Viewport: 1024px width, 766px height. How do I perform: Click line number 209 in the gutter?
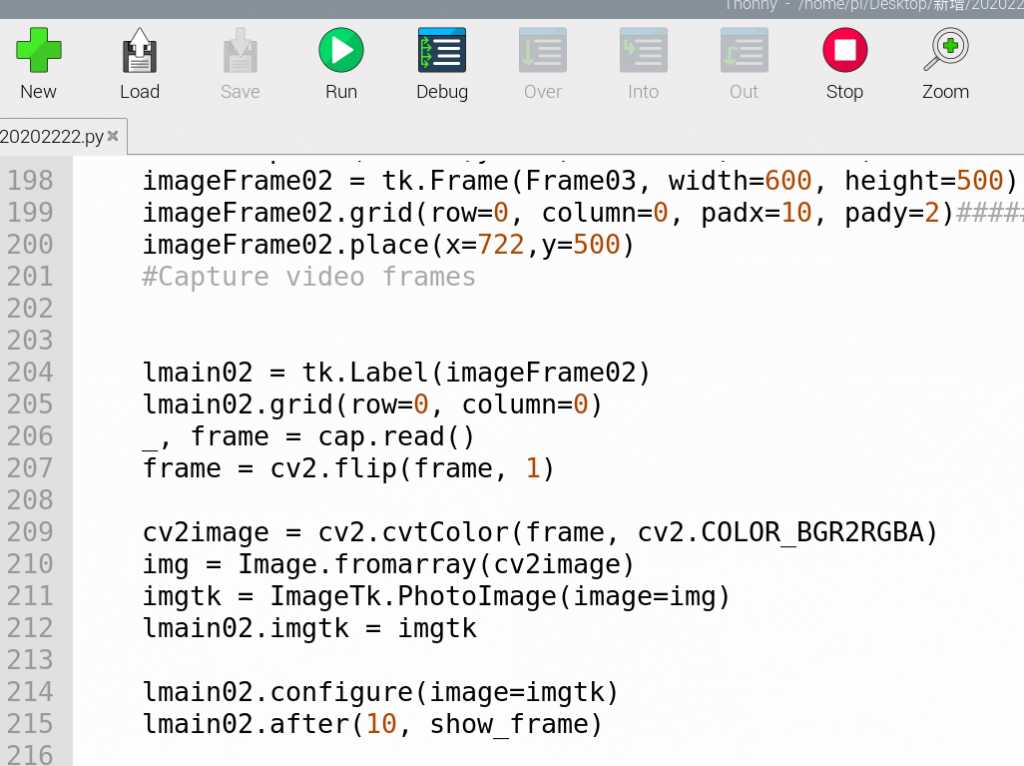pyautogui.click(x=30, y=532)
